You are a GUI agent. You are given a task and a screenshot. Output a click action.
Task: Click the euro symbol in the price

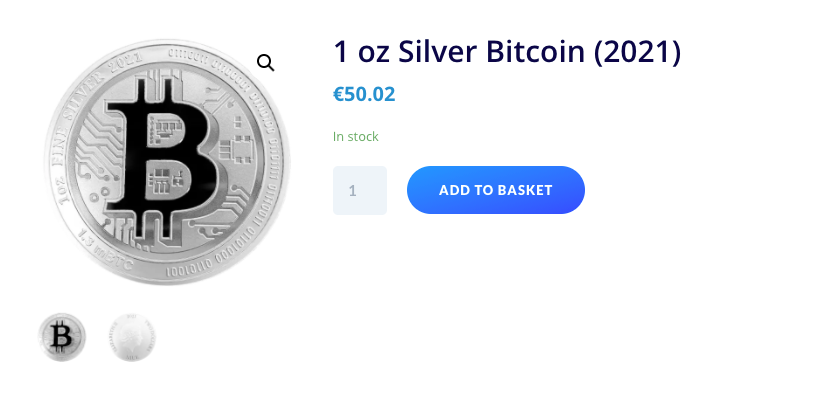[339, 95]
